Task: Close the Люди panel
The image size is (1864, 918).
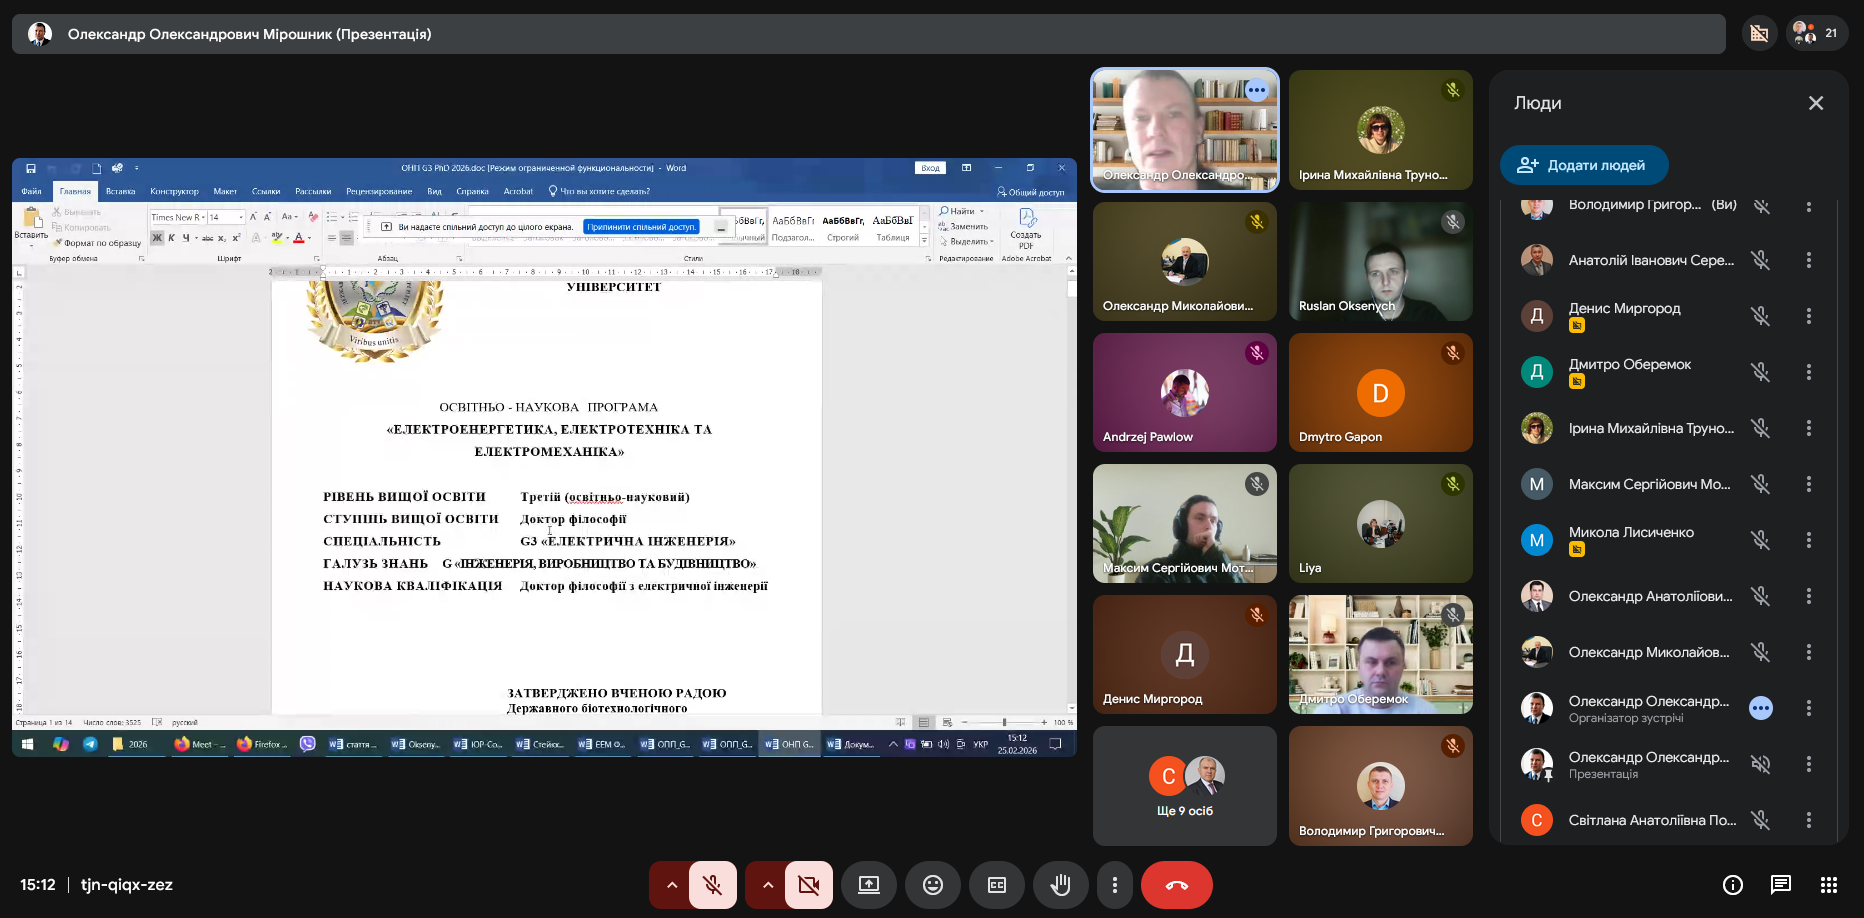Action: [x=1816, y=103]
